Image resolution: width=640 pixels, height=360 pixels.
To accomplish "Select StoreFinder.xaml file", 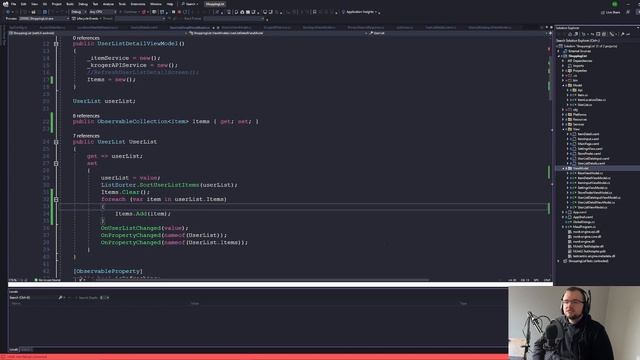I will [589, 154].
